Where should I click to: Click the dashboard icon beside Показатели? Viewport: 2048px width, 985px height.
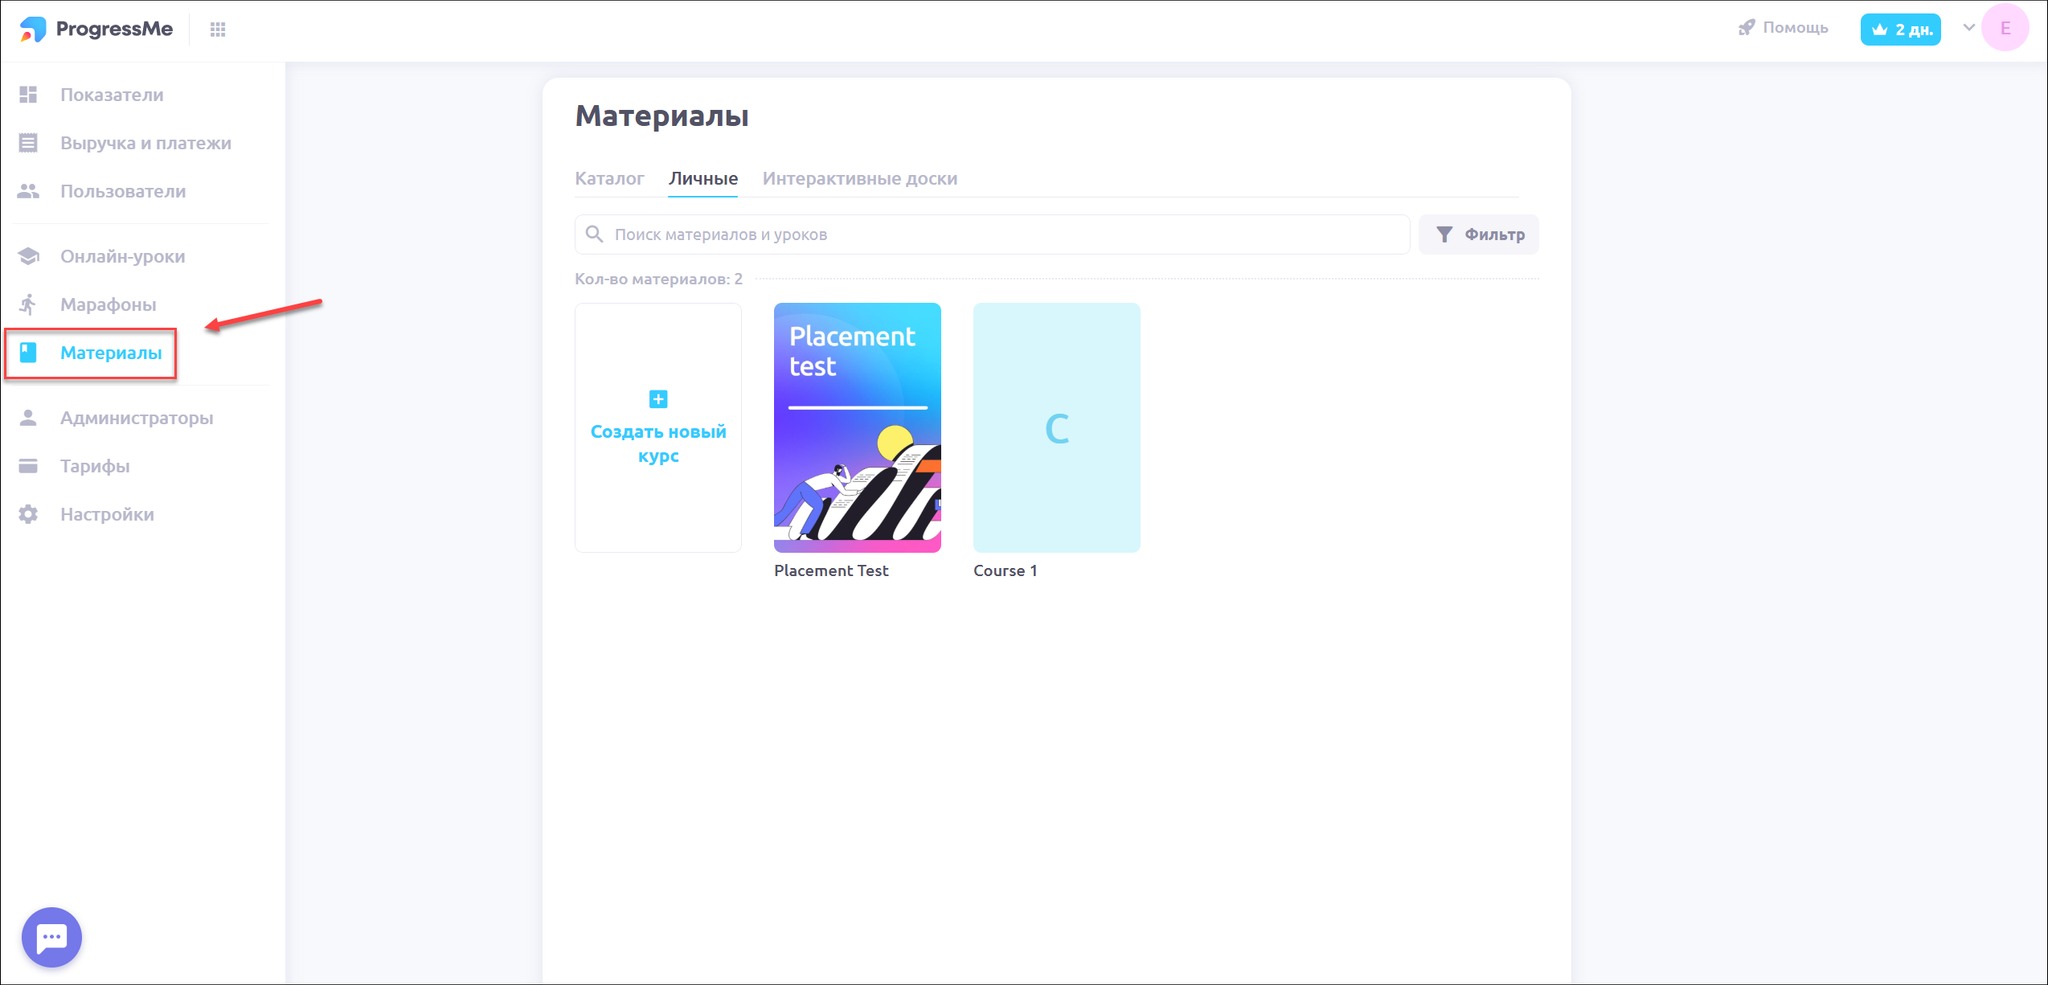point(28,95)
